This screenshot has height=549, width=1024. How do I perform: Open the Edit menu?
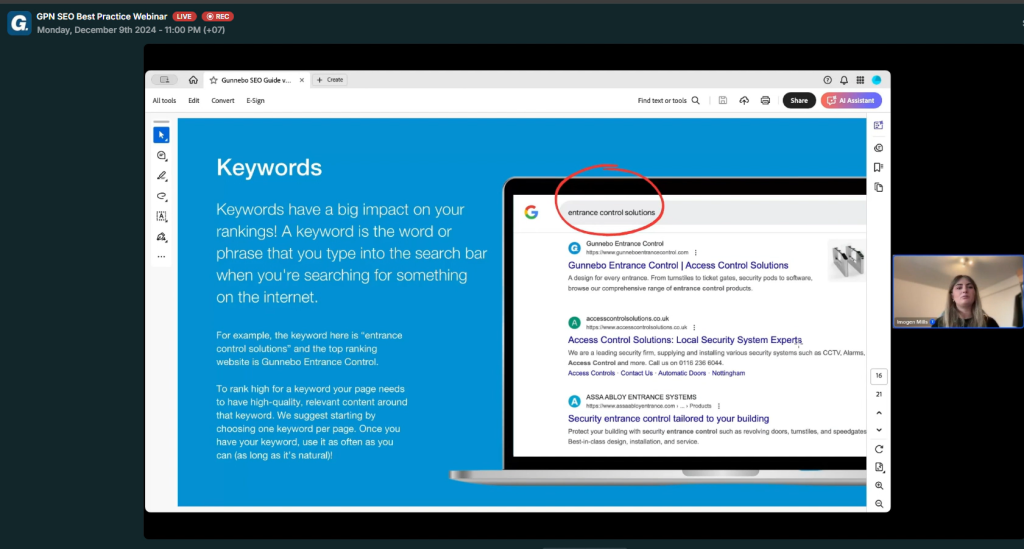click(194, 101)
